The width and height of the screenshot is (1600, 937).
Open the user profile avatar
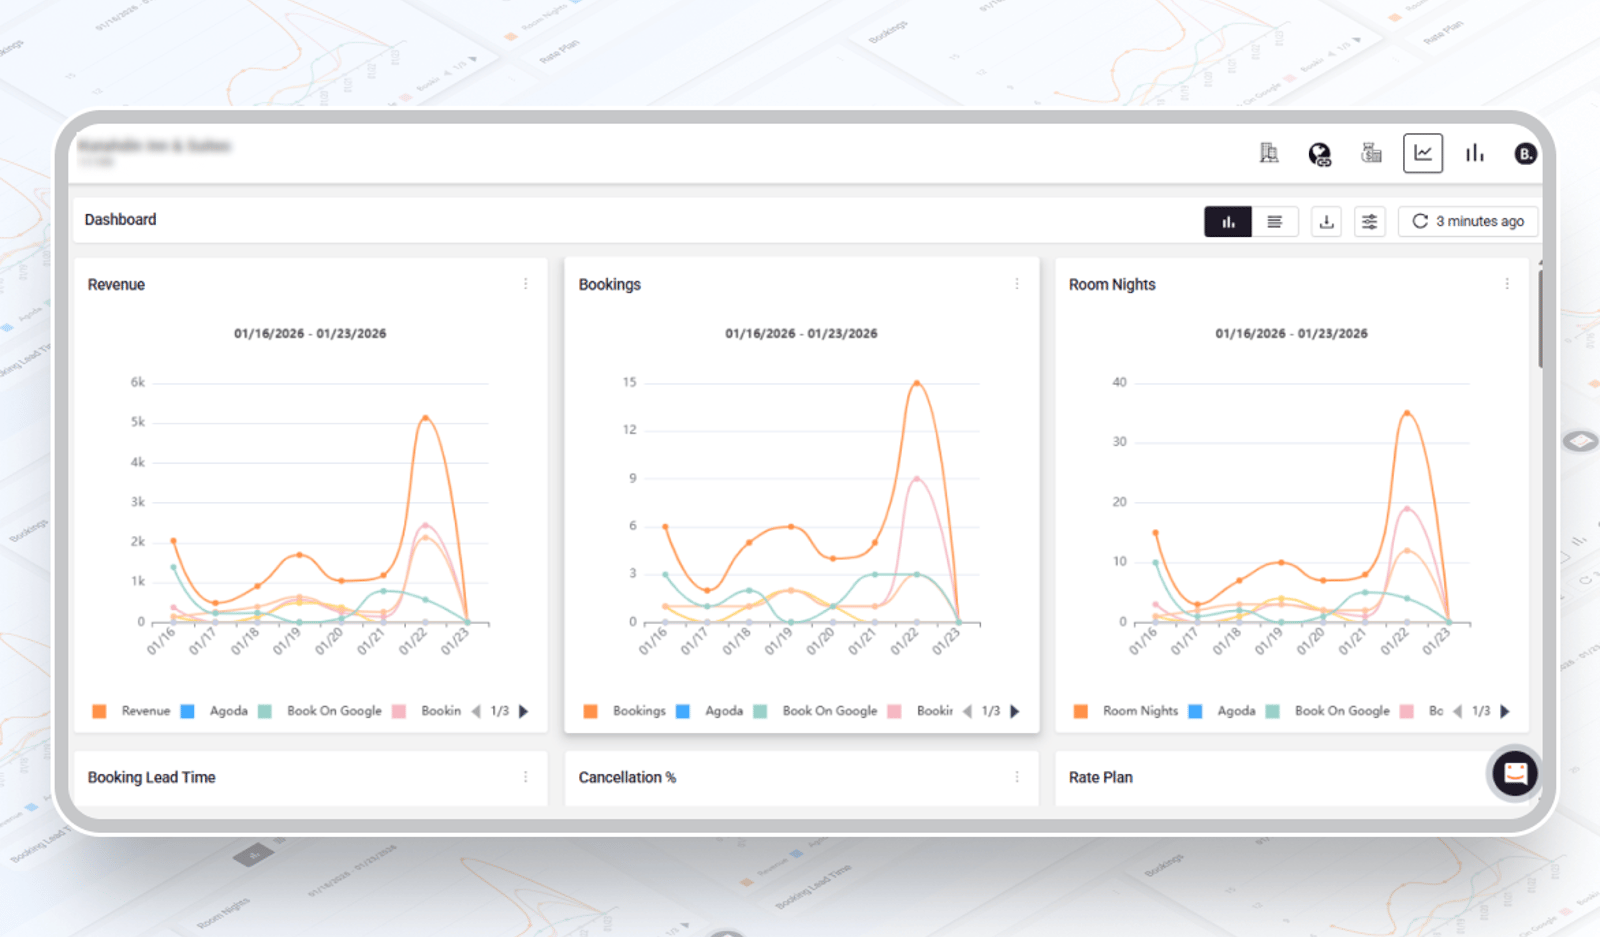pyautogui.click(x=1525, y=154)
